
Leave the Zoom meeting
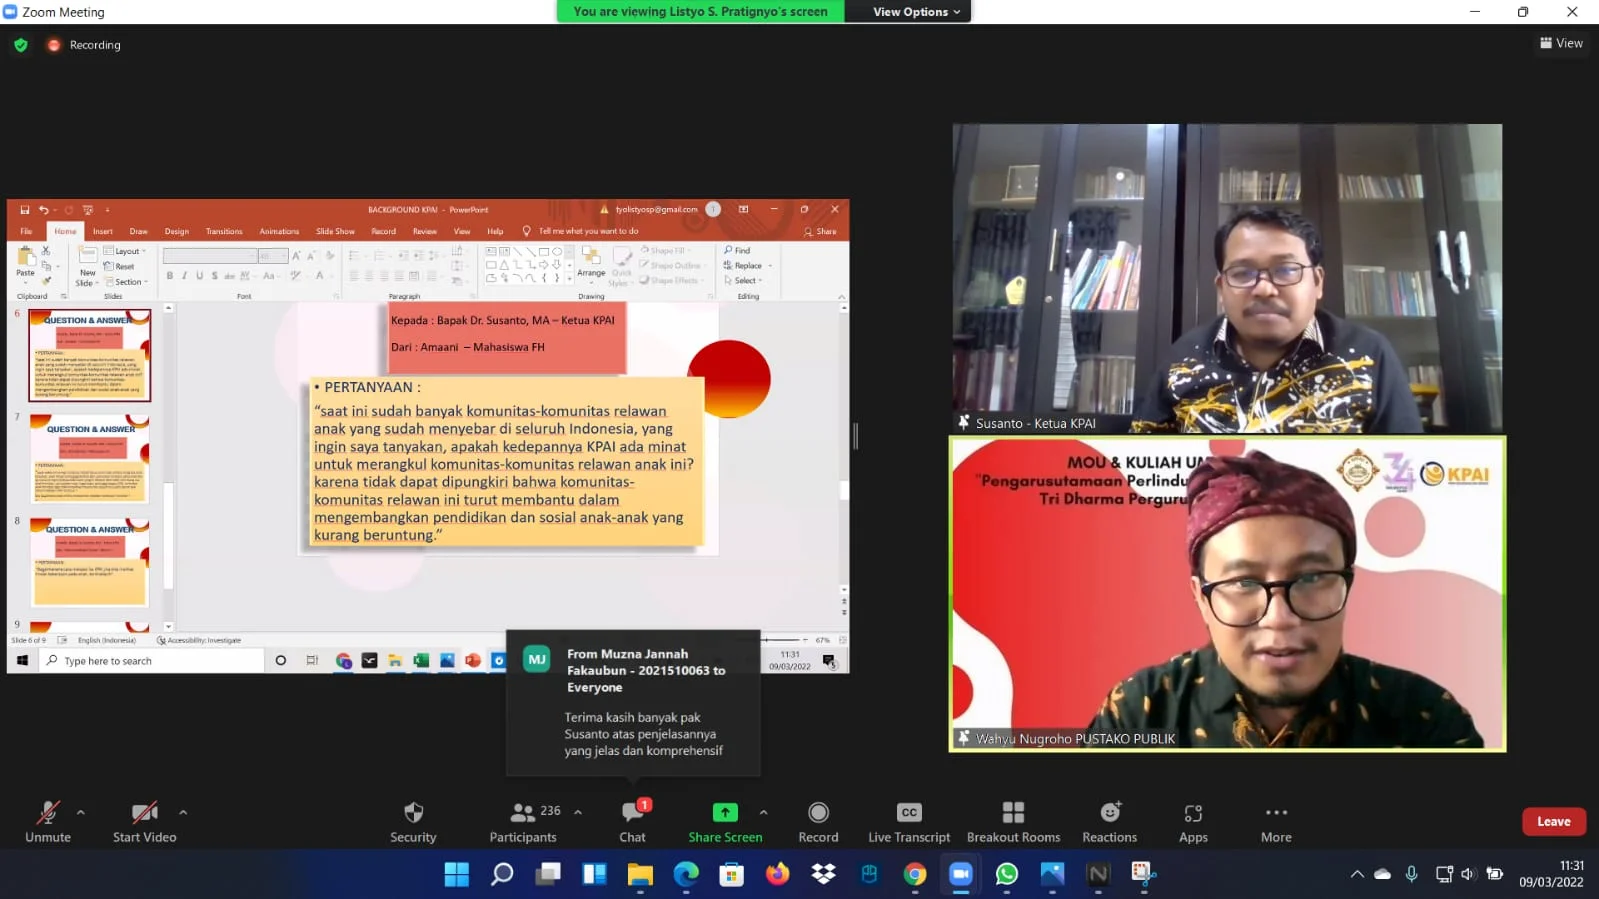(x=1553, y=821)
